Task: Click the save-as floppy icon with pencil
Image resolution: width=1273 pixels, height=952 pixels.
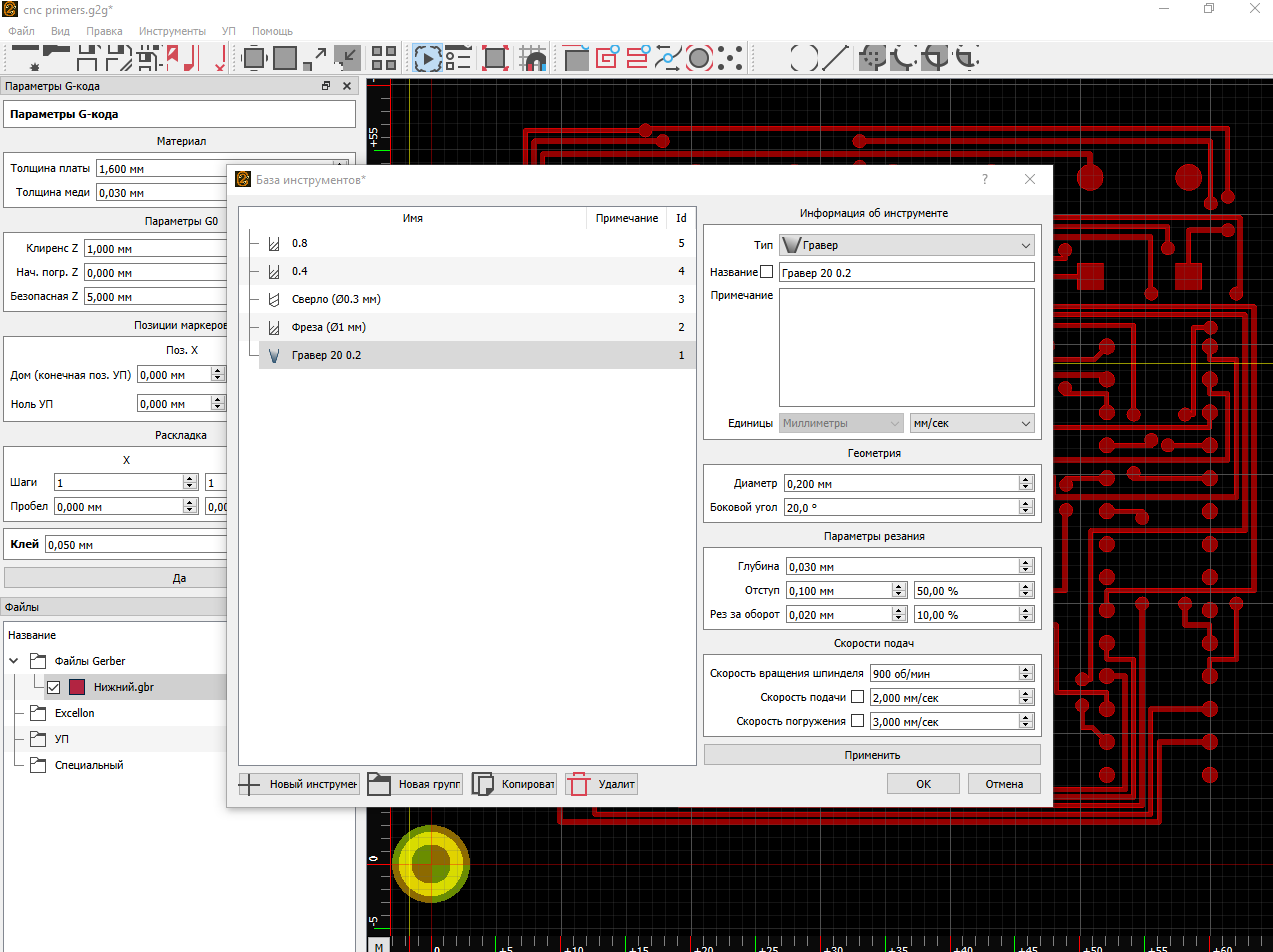Action: point(119,57)
